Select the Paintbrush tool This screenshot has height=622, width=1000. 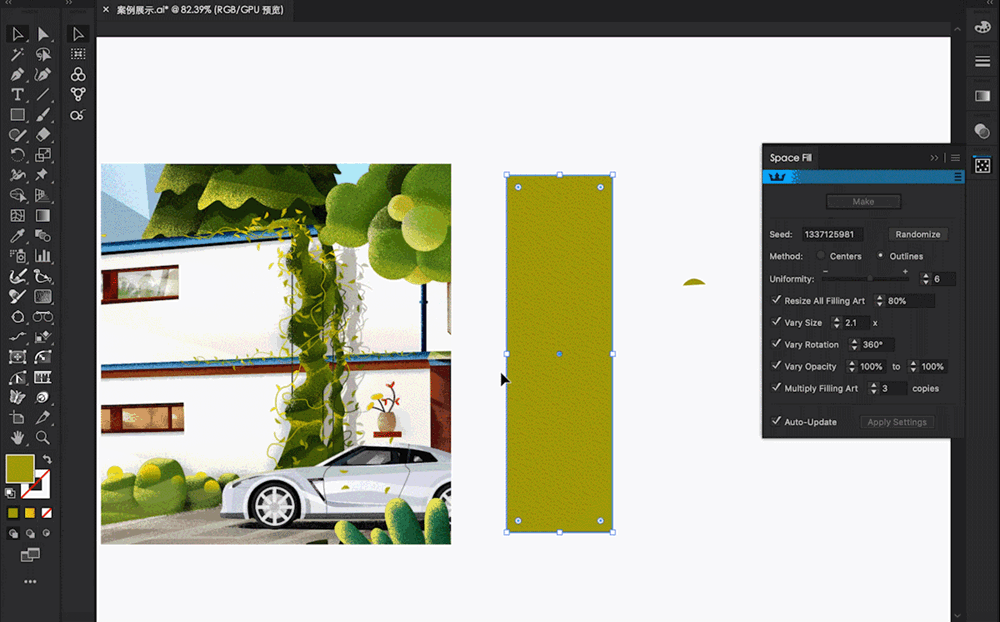[x=43, y=115]
